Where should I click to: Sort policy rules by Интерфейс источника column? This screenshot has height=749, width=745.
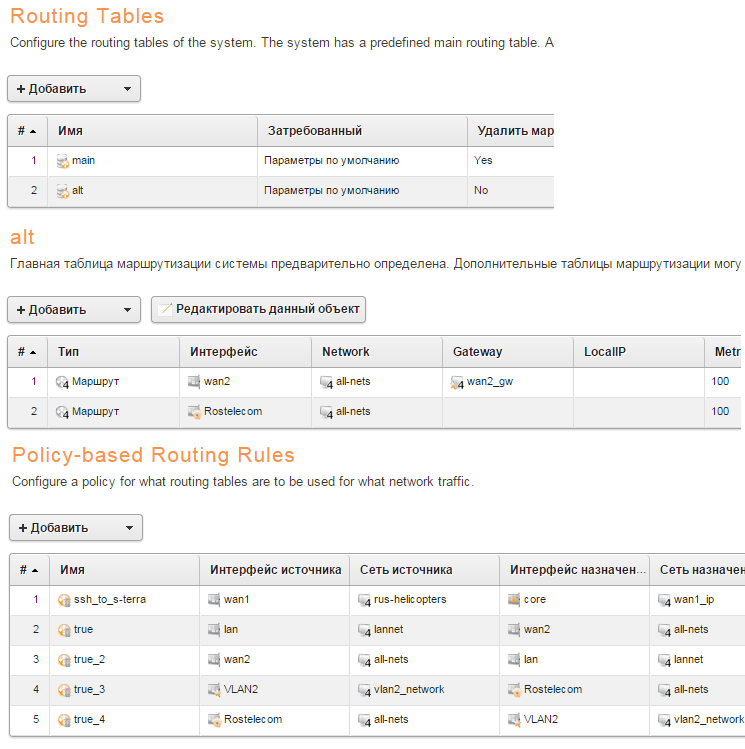pyautogui.click(x=273, y=570)
